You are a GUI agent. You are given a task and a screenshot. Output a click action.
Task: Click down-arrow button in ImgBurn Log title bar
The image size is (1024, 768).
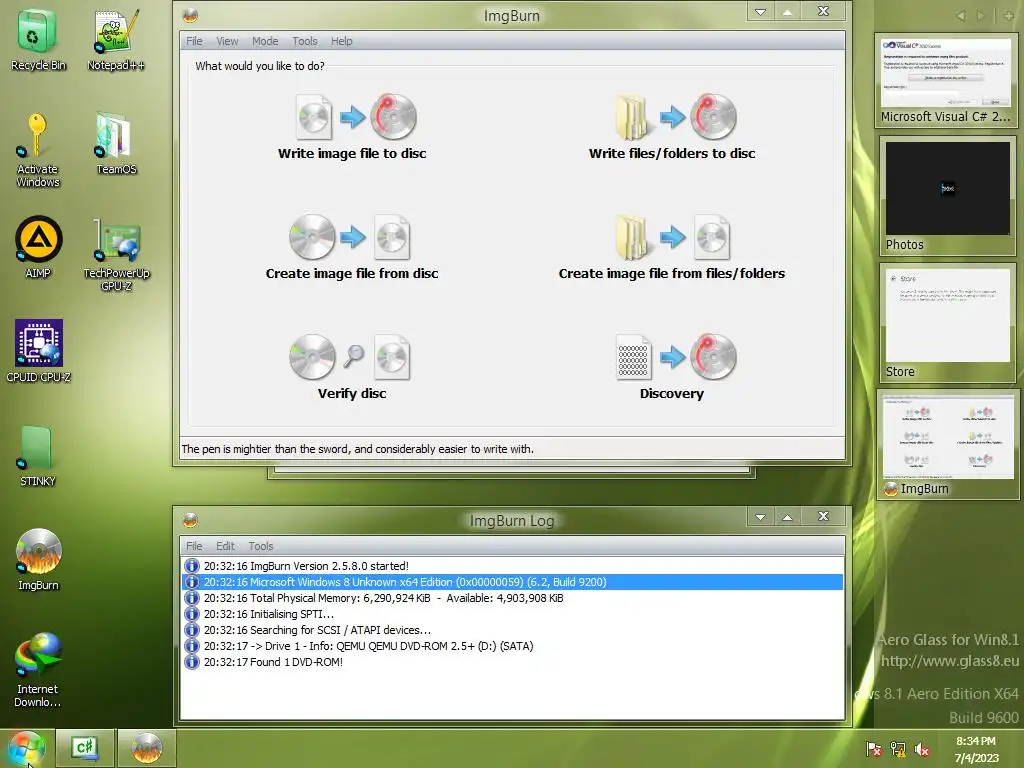click(760, 517)
